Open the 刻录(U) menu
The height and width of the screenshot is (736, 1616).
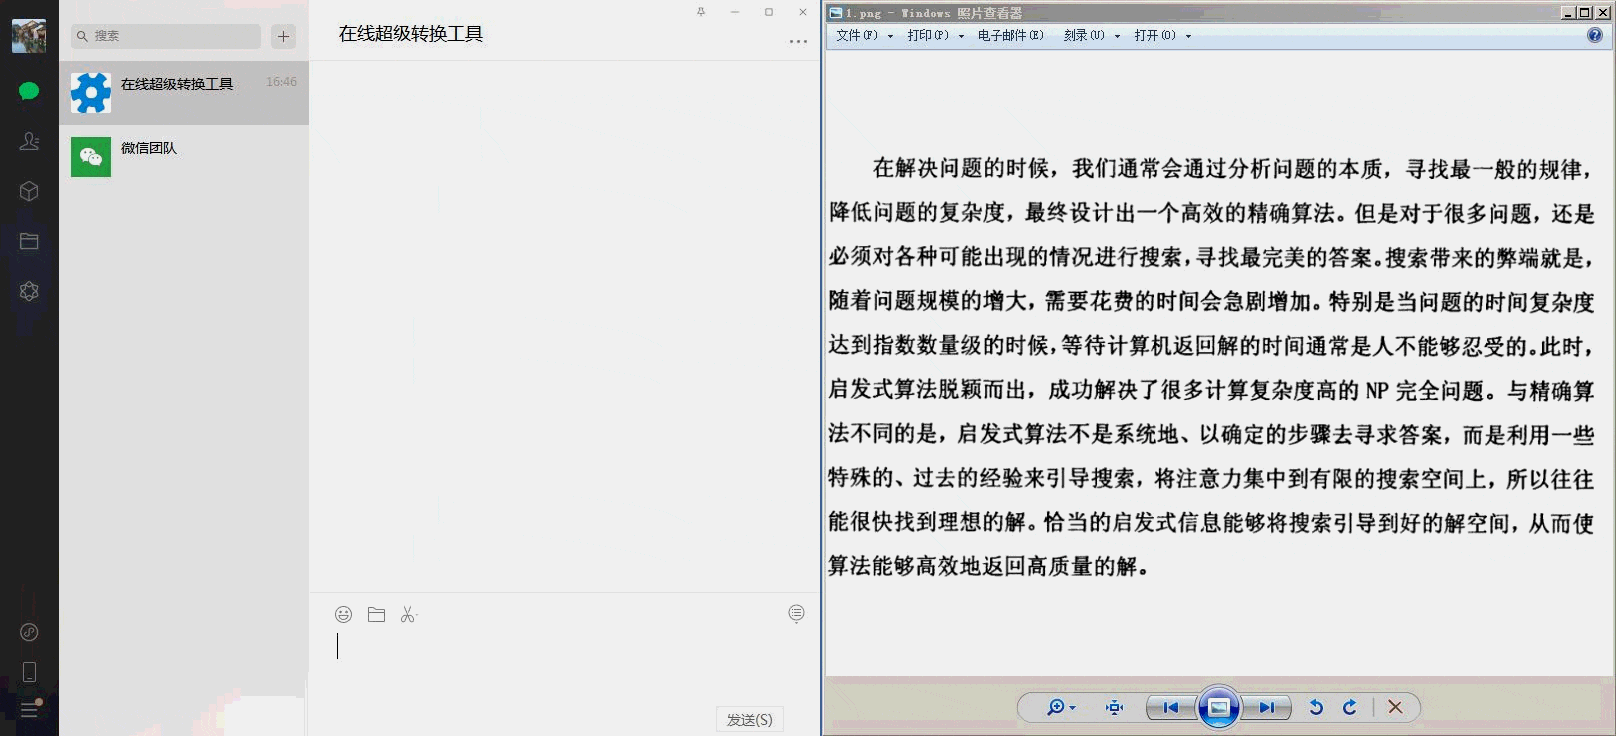(1090, 35)
